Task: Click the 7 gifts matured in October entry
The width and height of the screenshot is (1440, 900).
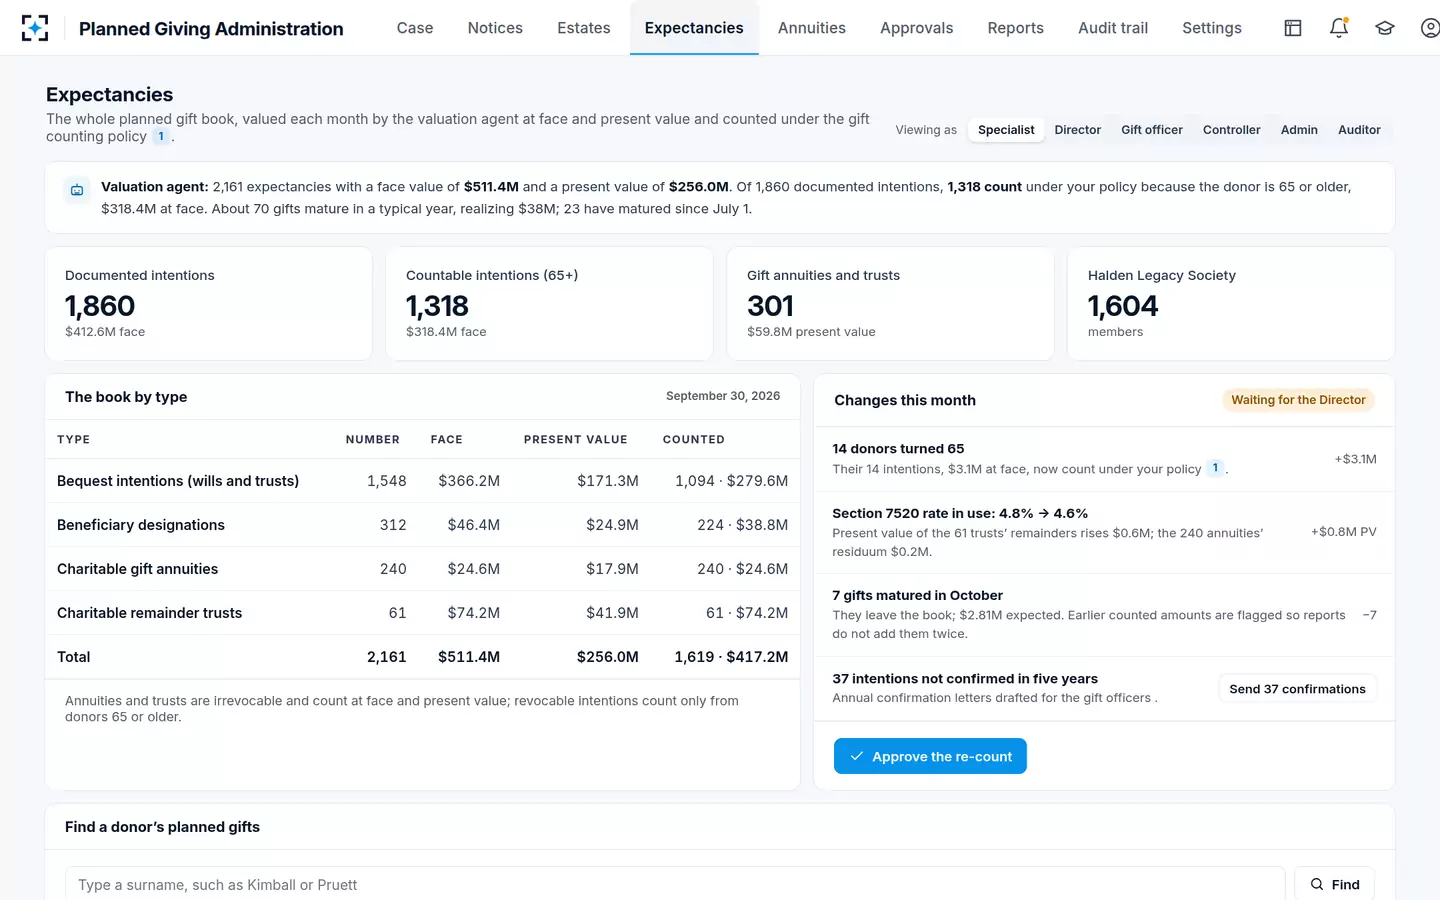Action: (1104, 614)
